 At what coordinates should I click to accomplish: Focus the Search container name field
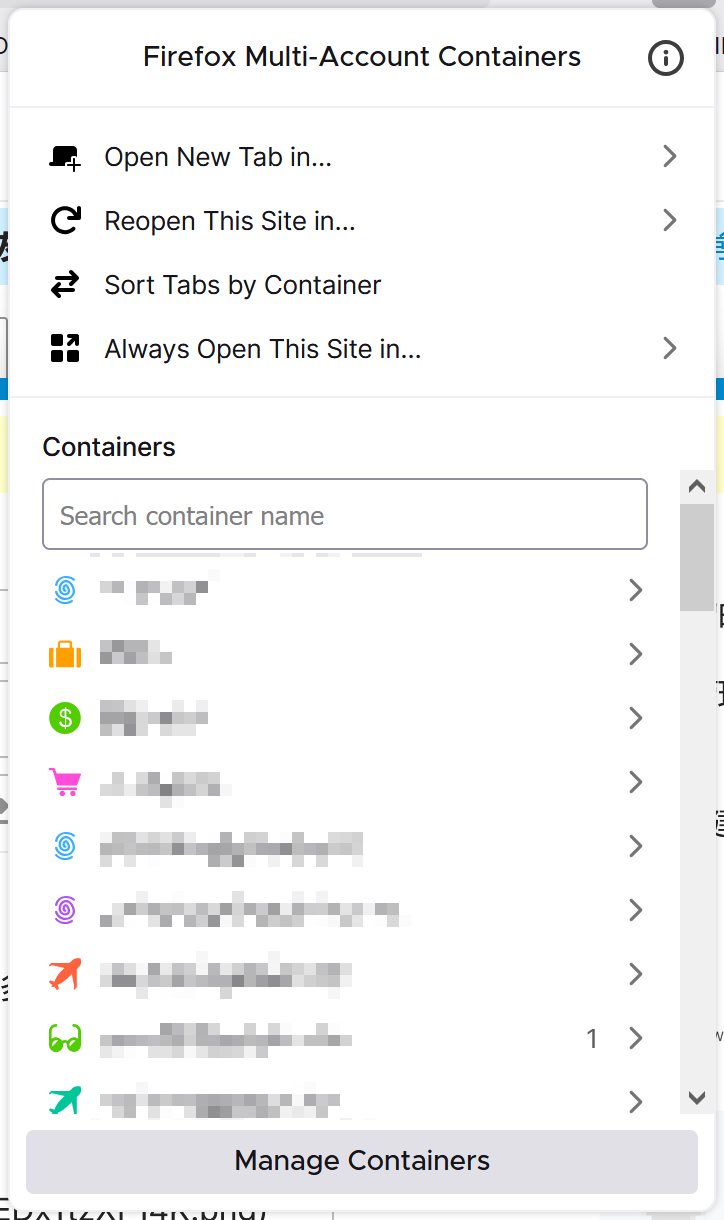(x=345, y=515)
